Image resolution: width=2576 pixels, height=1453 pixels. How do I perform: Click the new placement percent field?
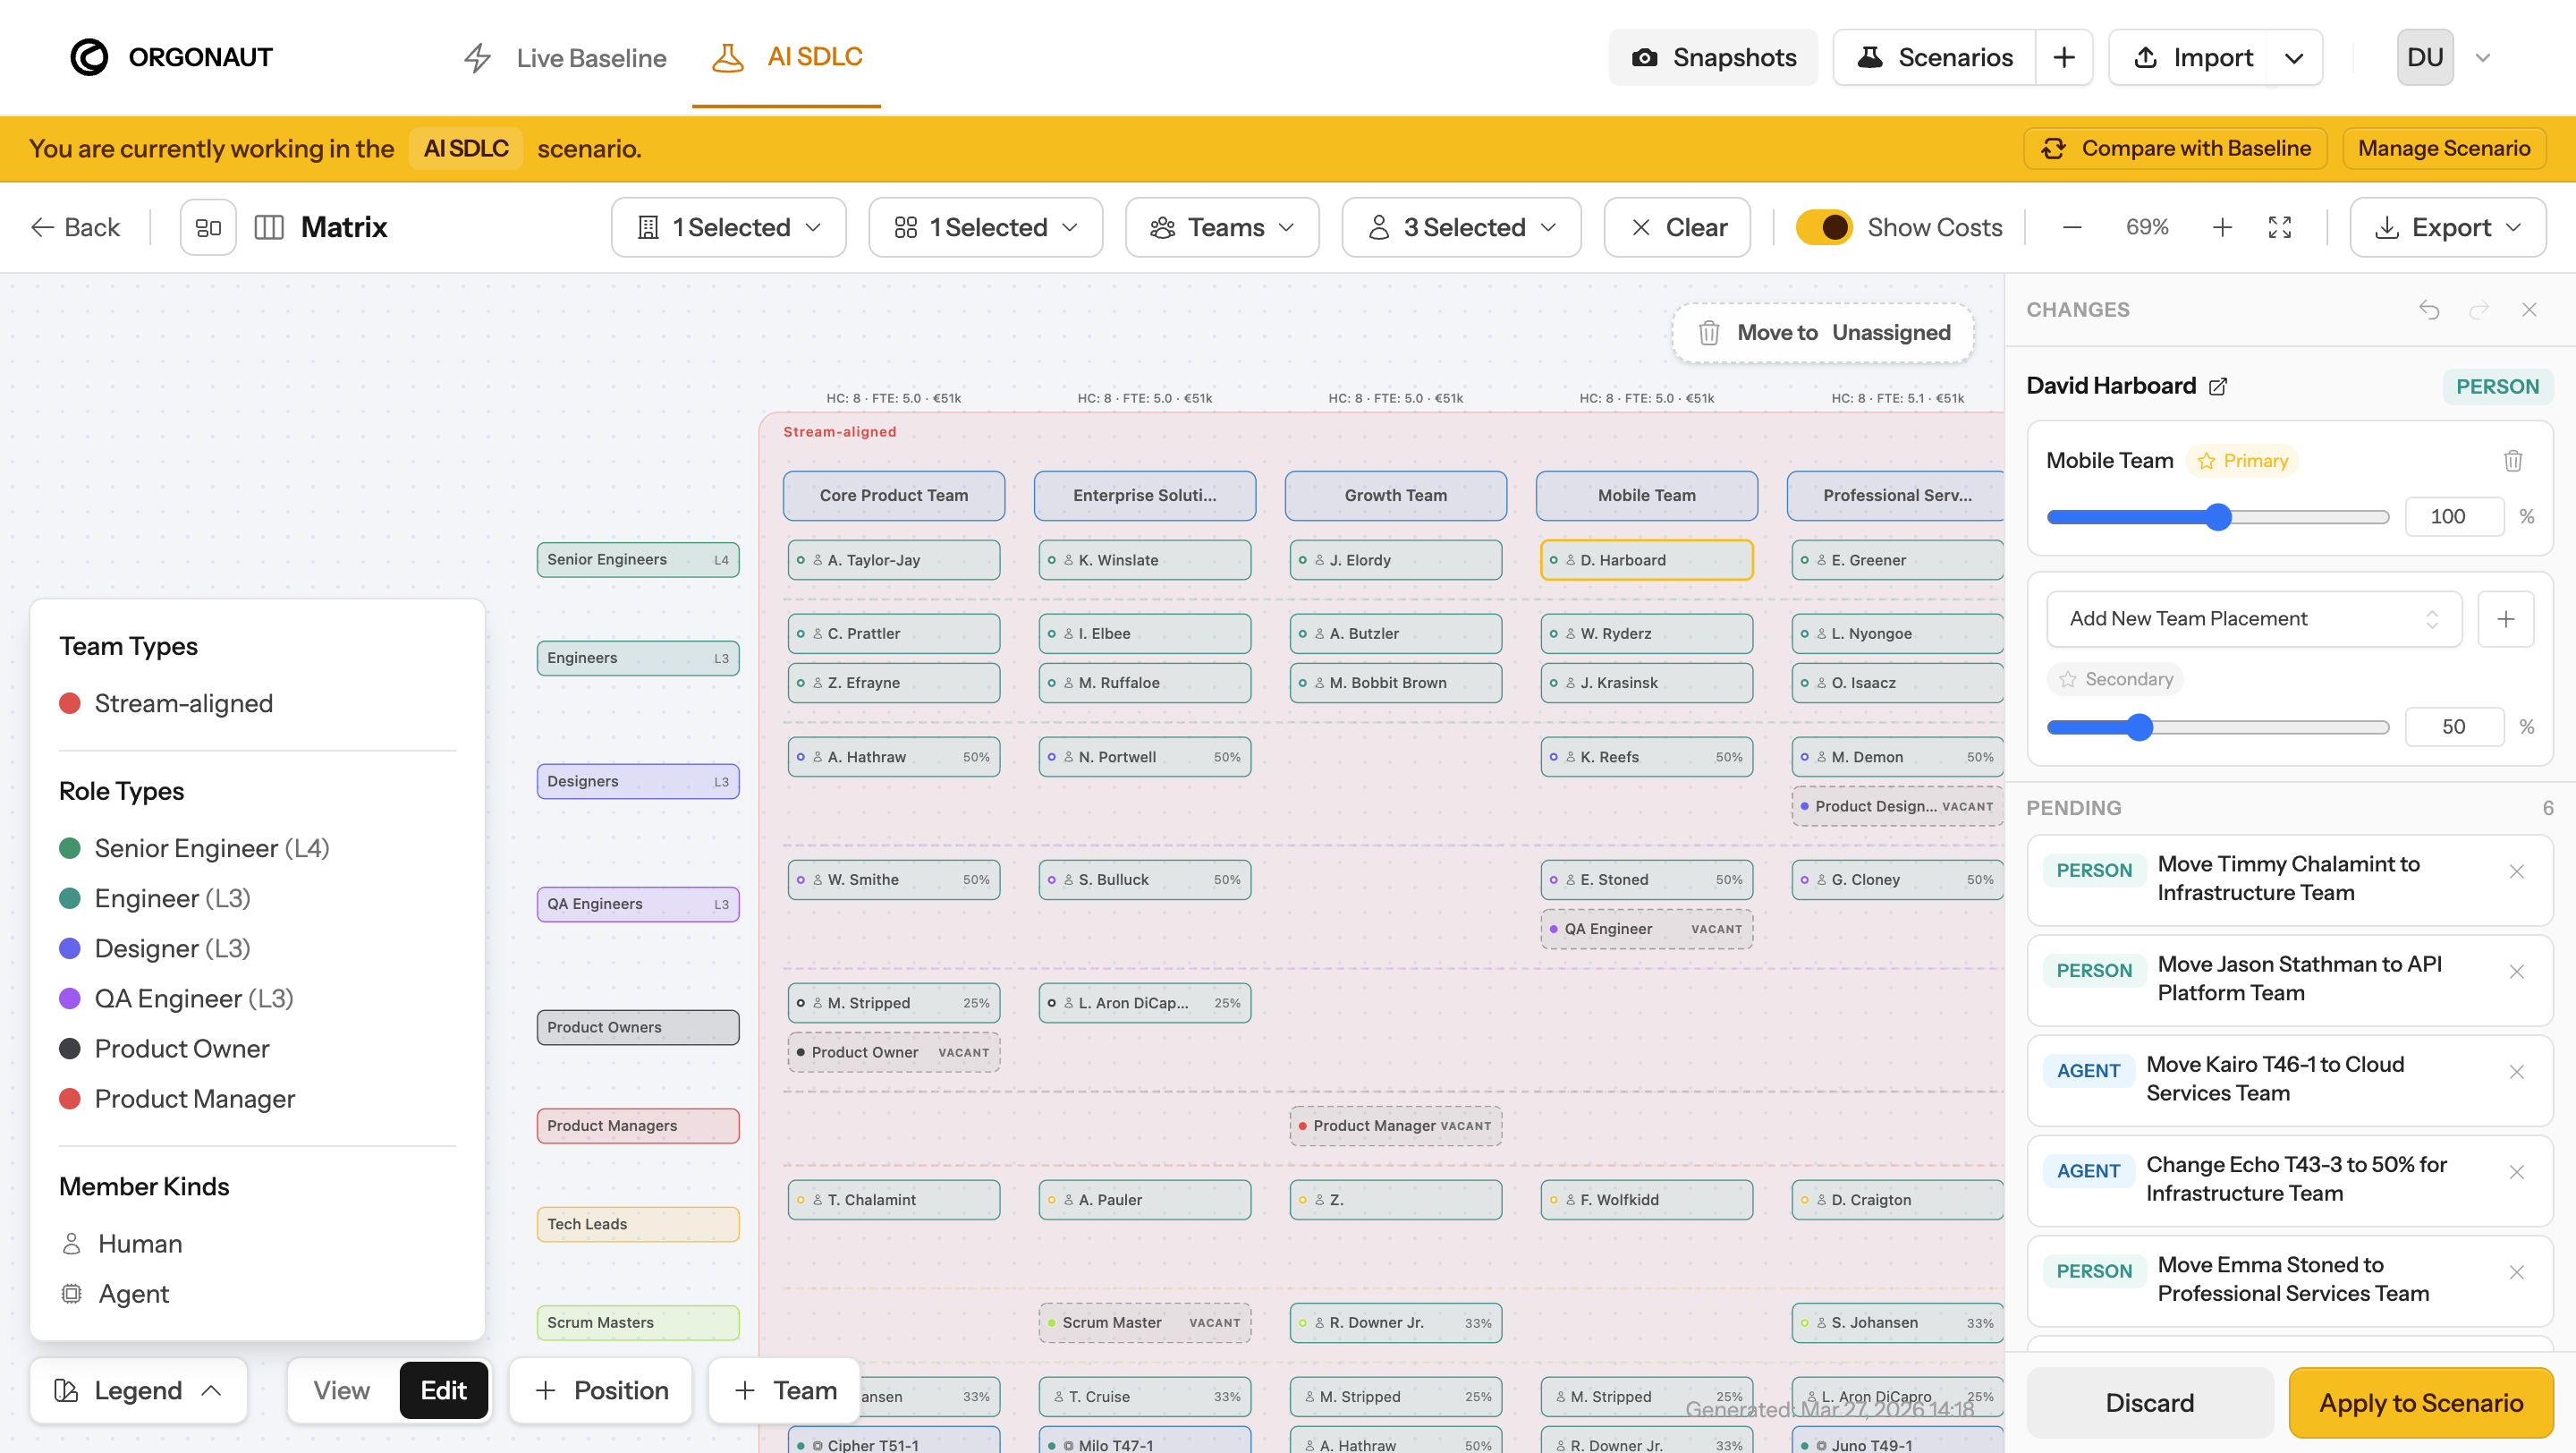click(2454, 727)
